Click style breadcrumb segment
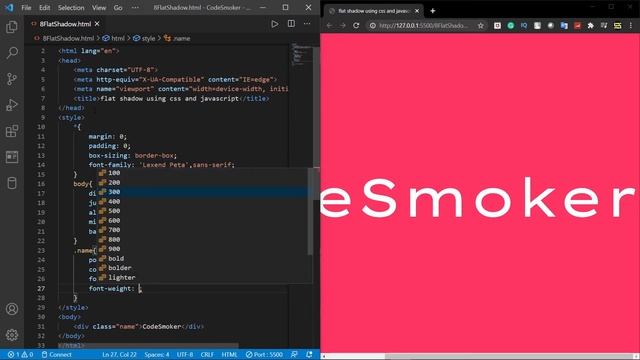 click(x=144, y=38)
